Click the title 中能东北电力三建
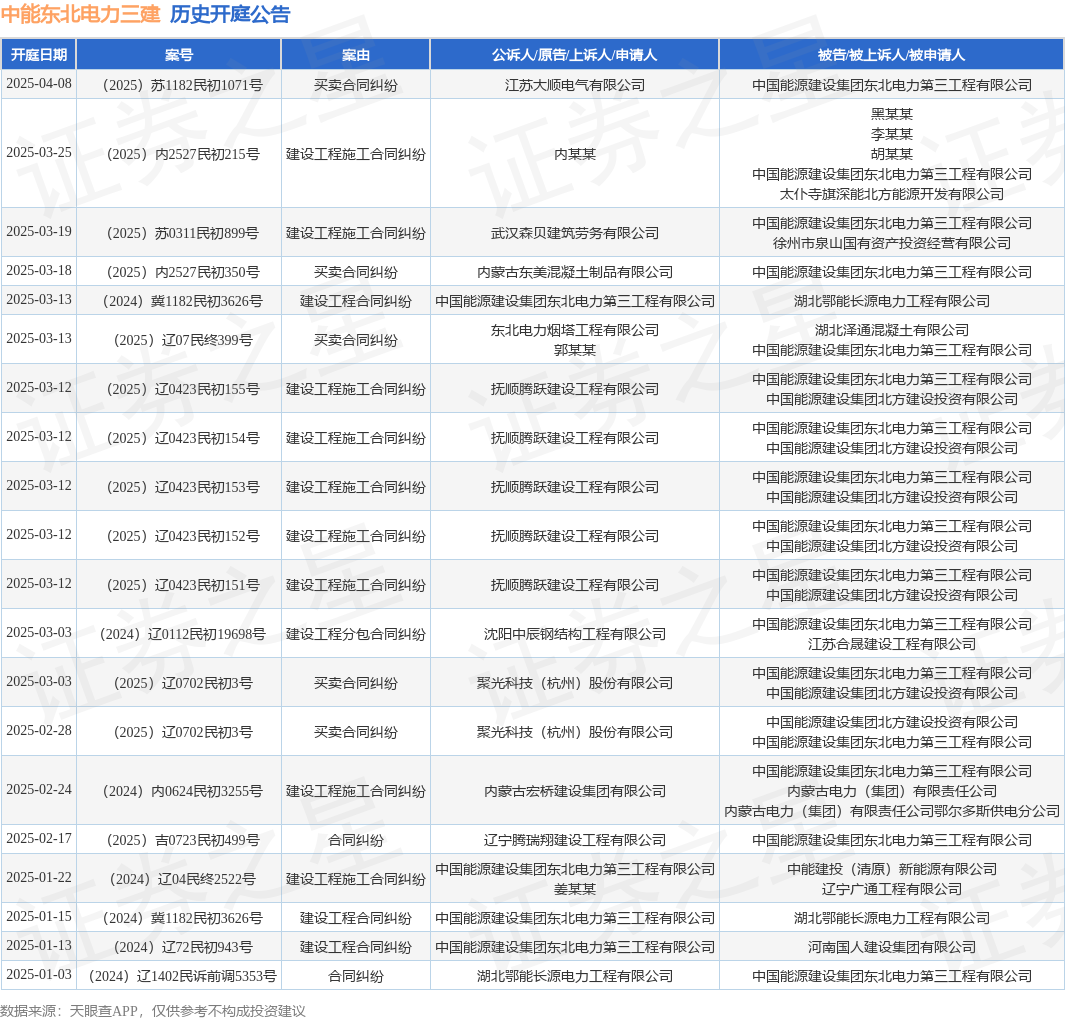 pos(80,14)
